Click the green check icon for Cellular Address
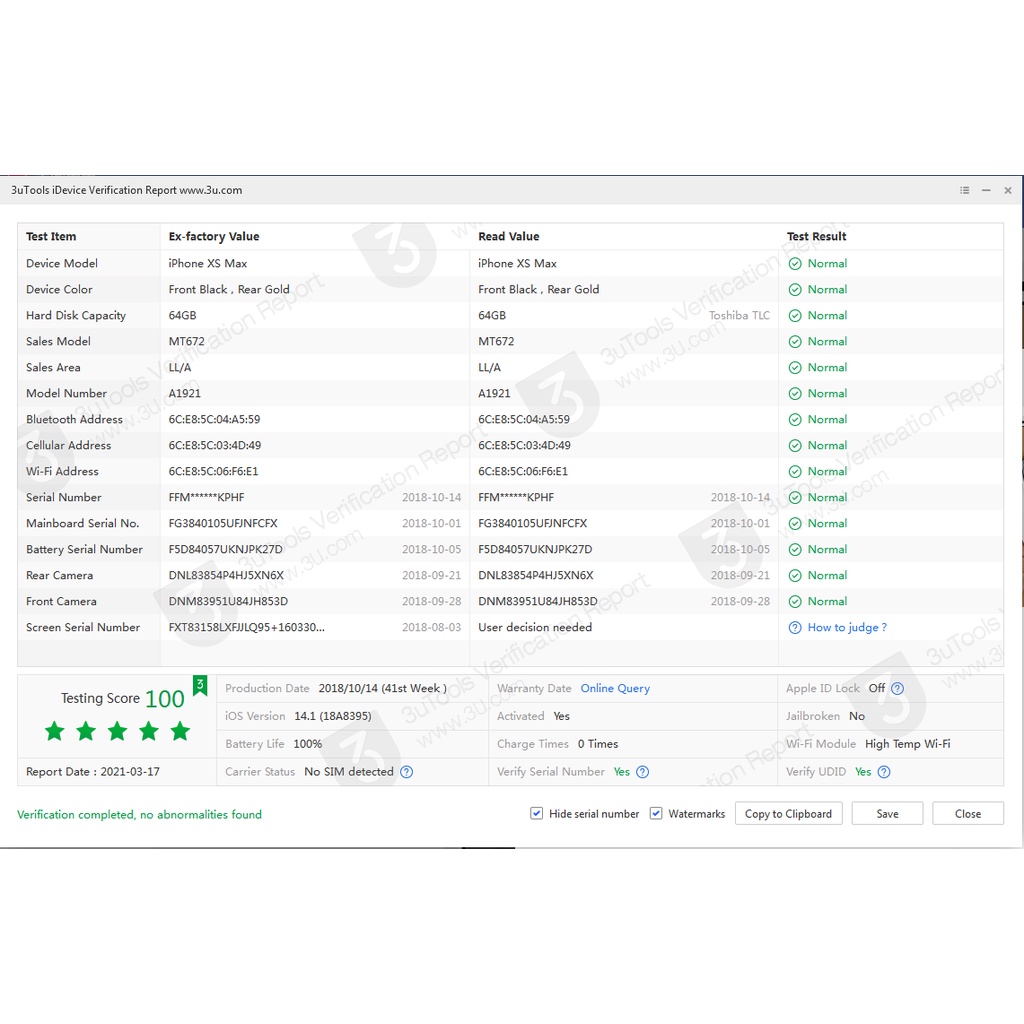 click(795, 445)
